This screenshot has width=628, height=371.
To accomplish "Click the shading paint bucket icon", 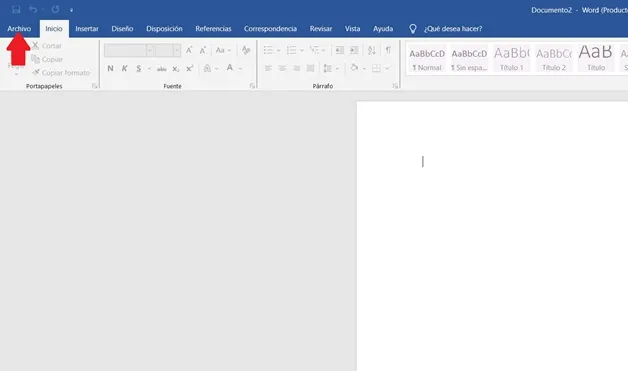I will 354,68.
